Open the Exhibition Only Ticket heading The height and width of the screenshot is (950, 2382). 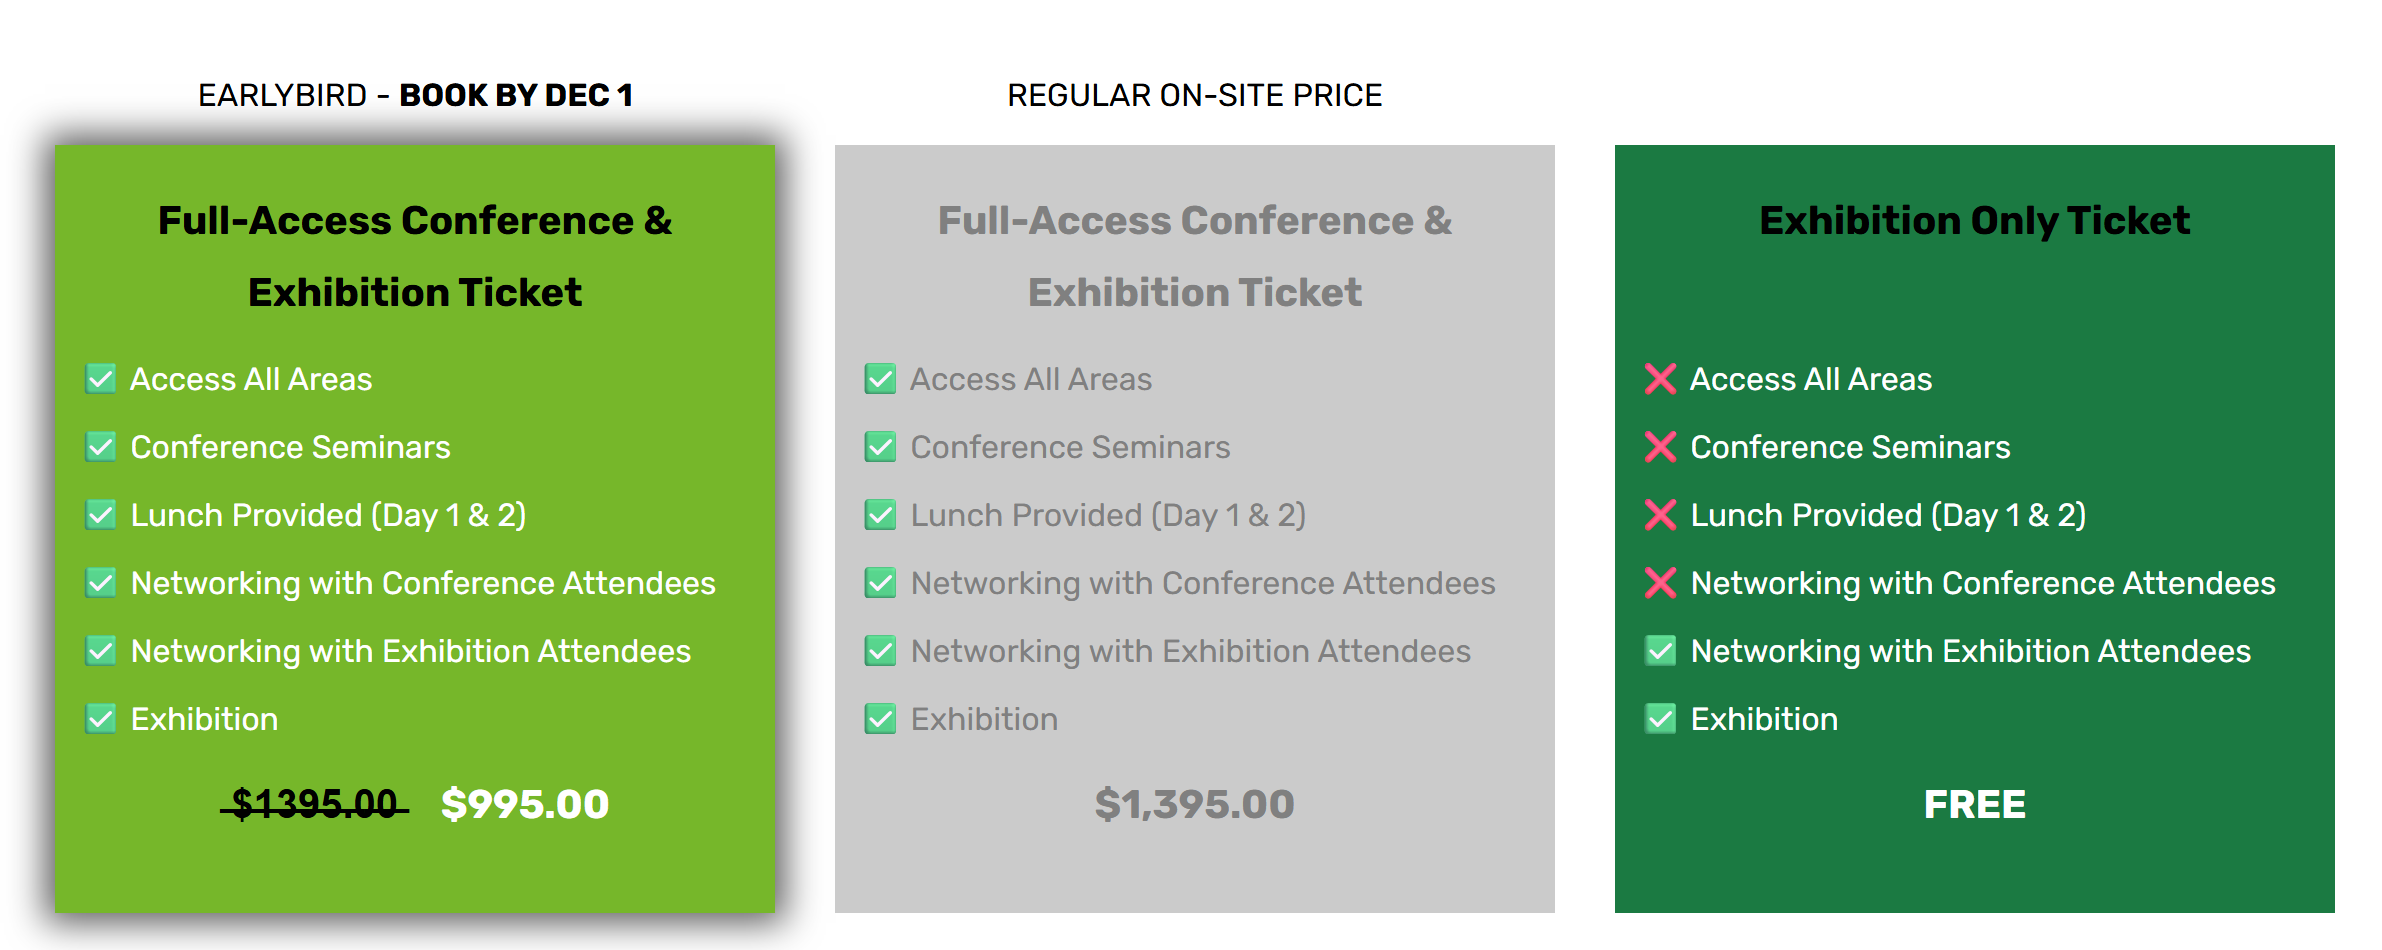[1975, 221]
